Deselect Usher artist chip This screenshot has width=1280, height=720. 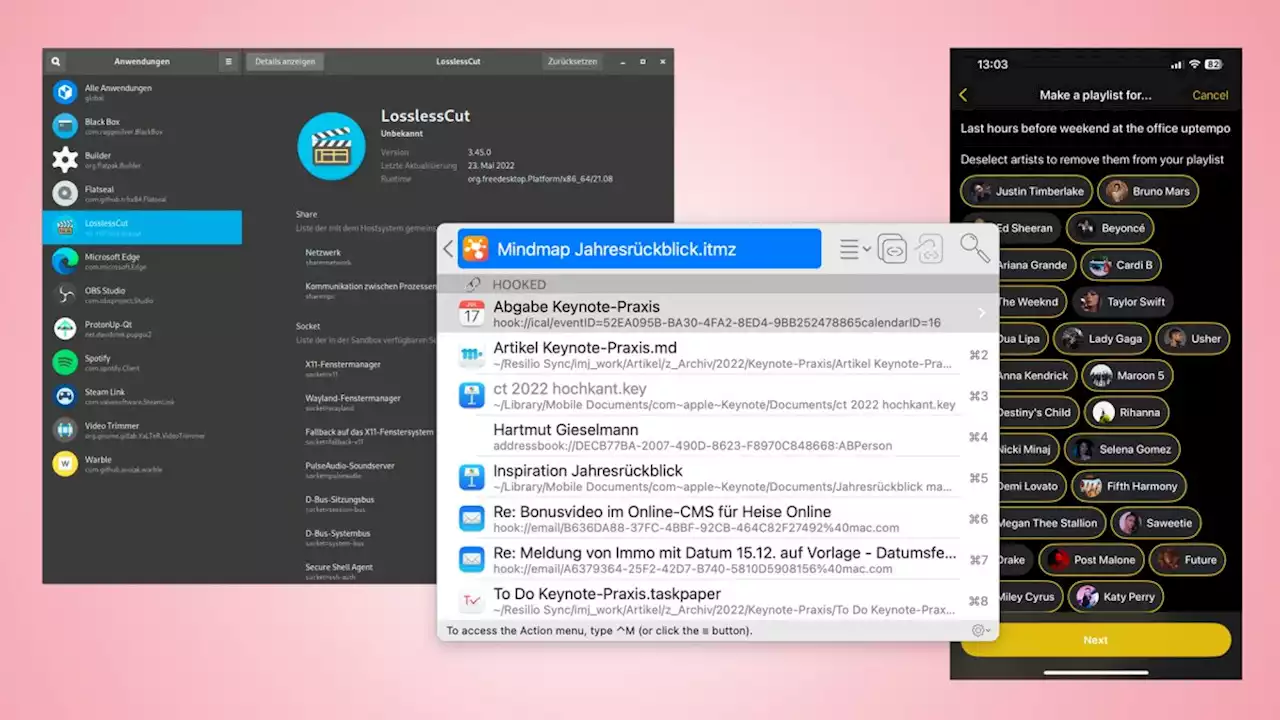[1194, 339]
